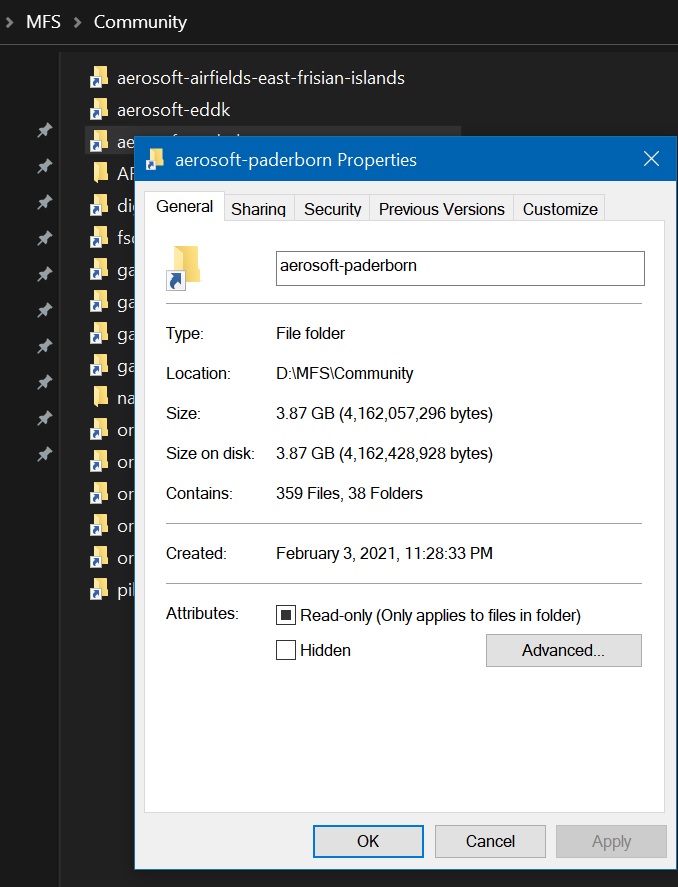Image resolution: width=678 pixels, height=887 pixels.
Task: Cancel the Properties dialog
Action: click(x=490, y=841)
